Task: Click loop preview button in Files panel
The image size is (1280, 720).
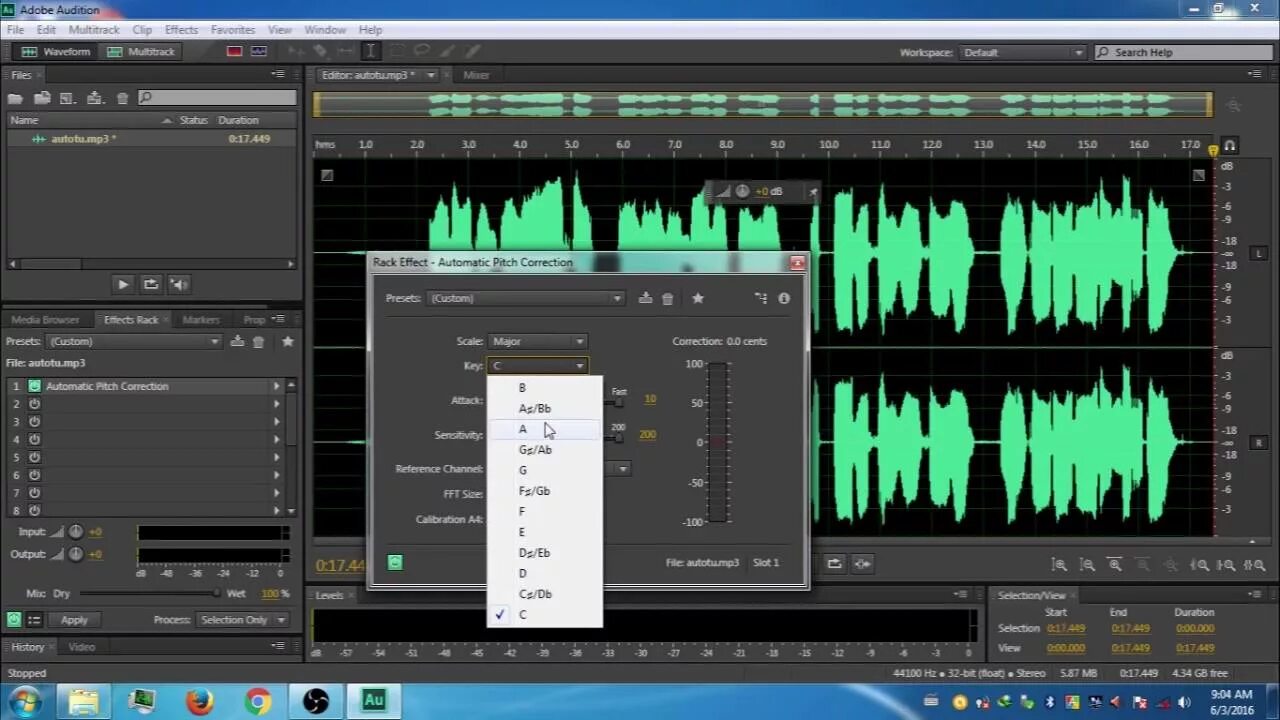Action: click(x=151, y=284)
